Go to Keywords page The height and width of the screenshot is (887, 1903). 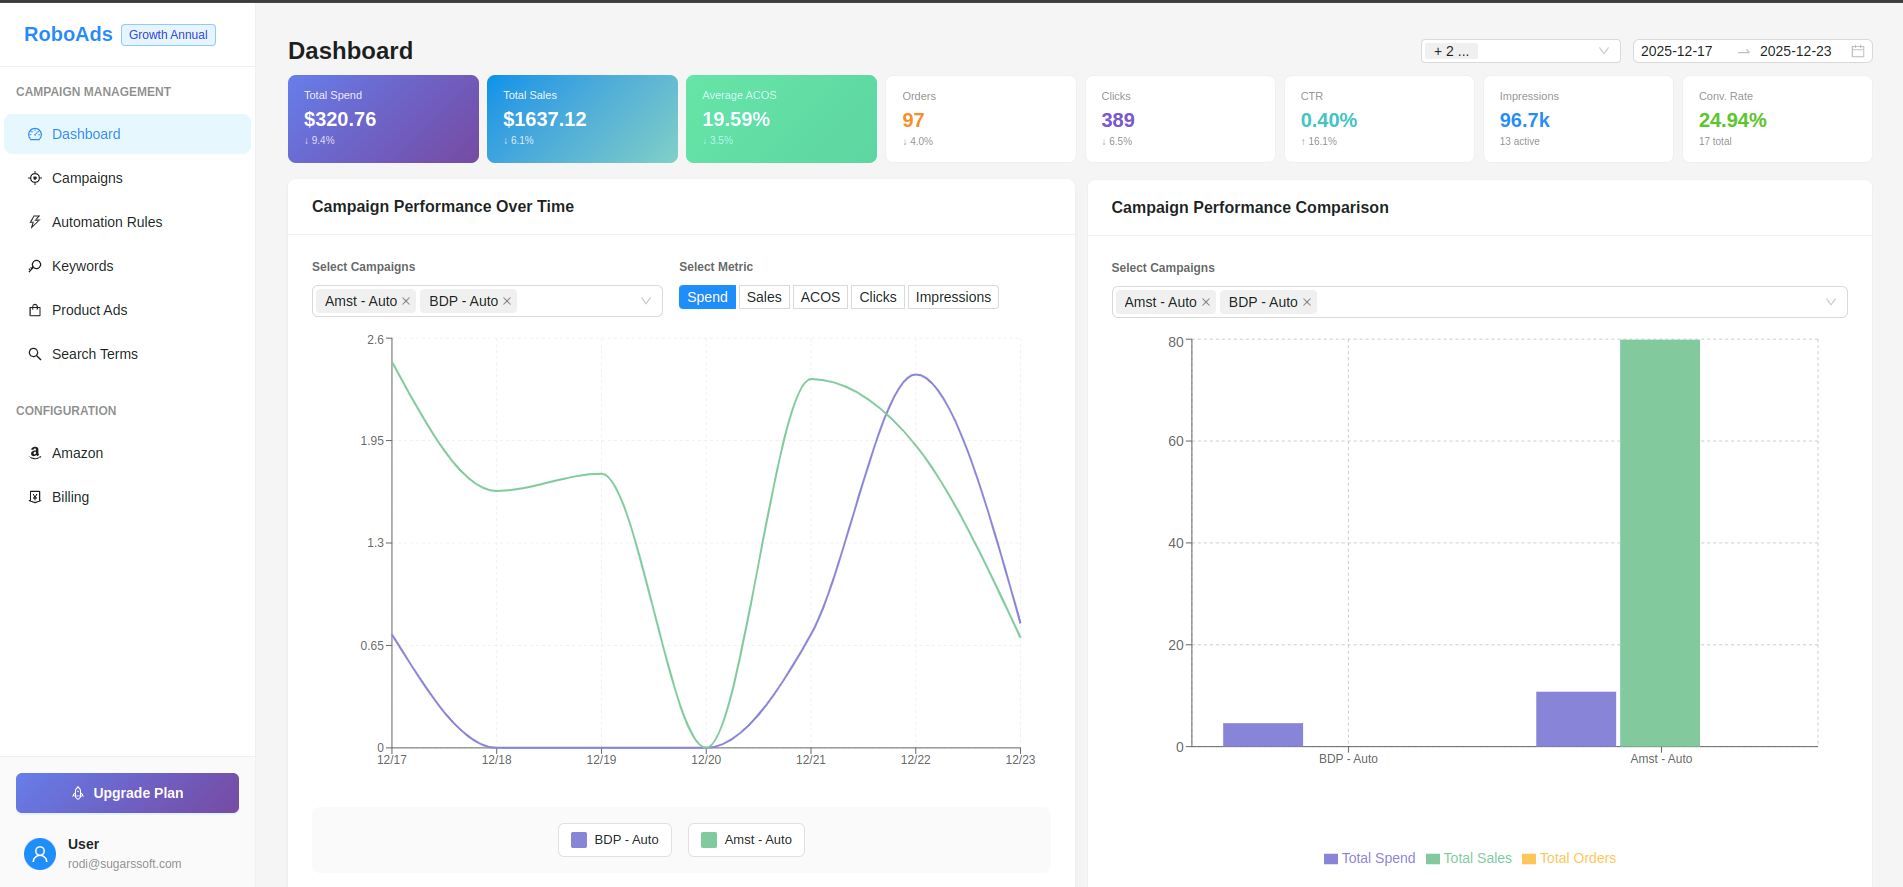click(x=127, y=266)
